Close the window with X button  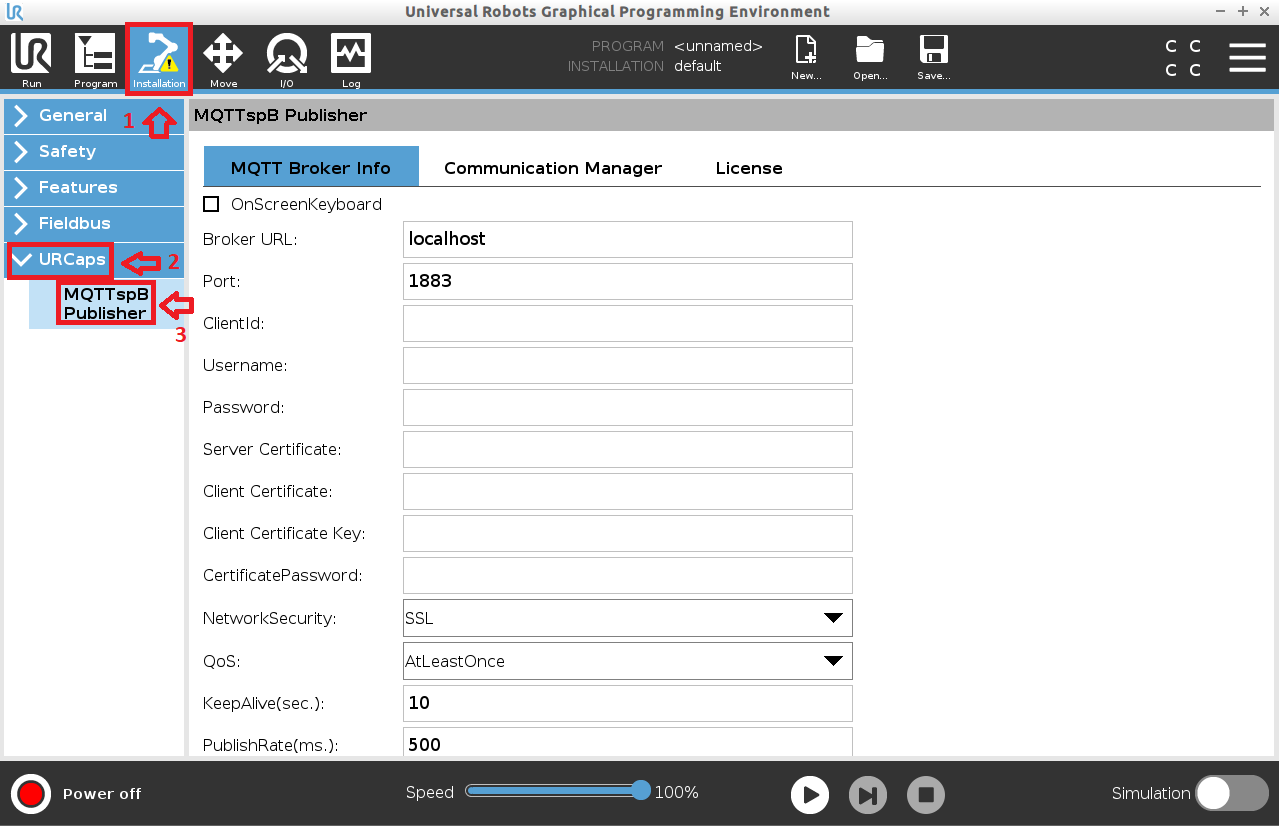(1263, 12)
